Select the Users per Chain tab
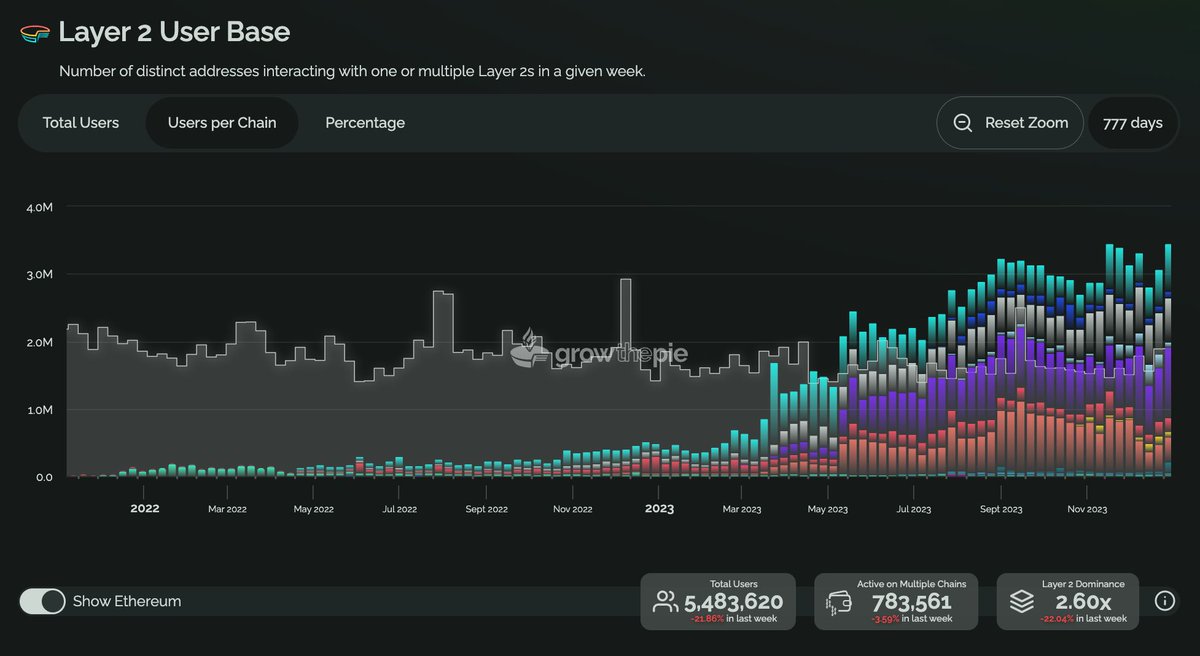 [x=222, y=122]
